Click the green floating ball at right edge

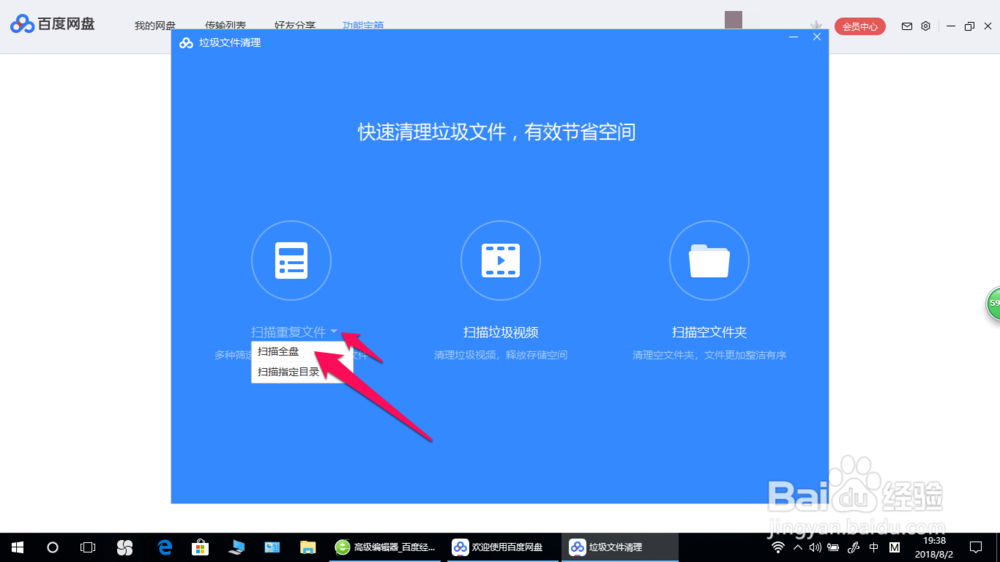coord(993,304)
